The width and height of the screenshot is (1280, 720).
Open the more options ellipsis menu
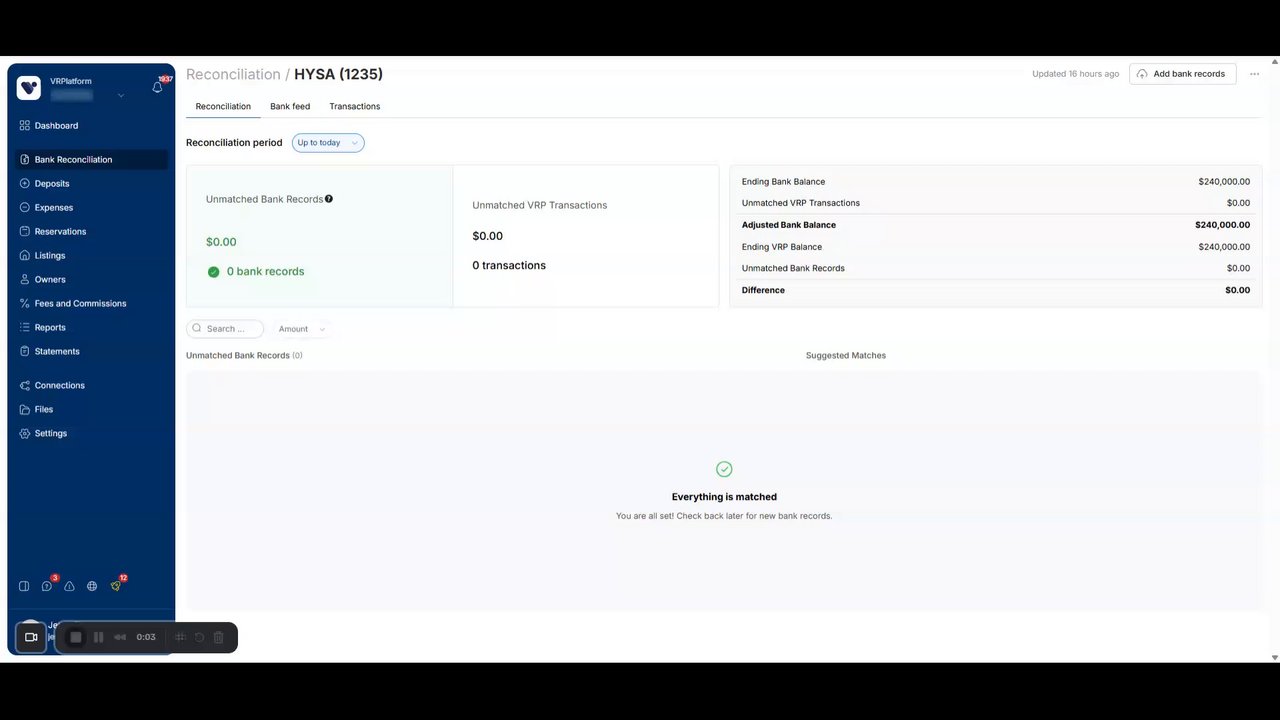click(1254, 74)
